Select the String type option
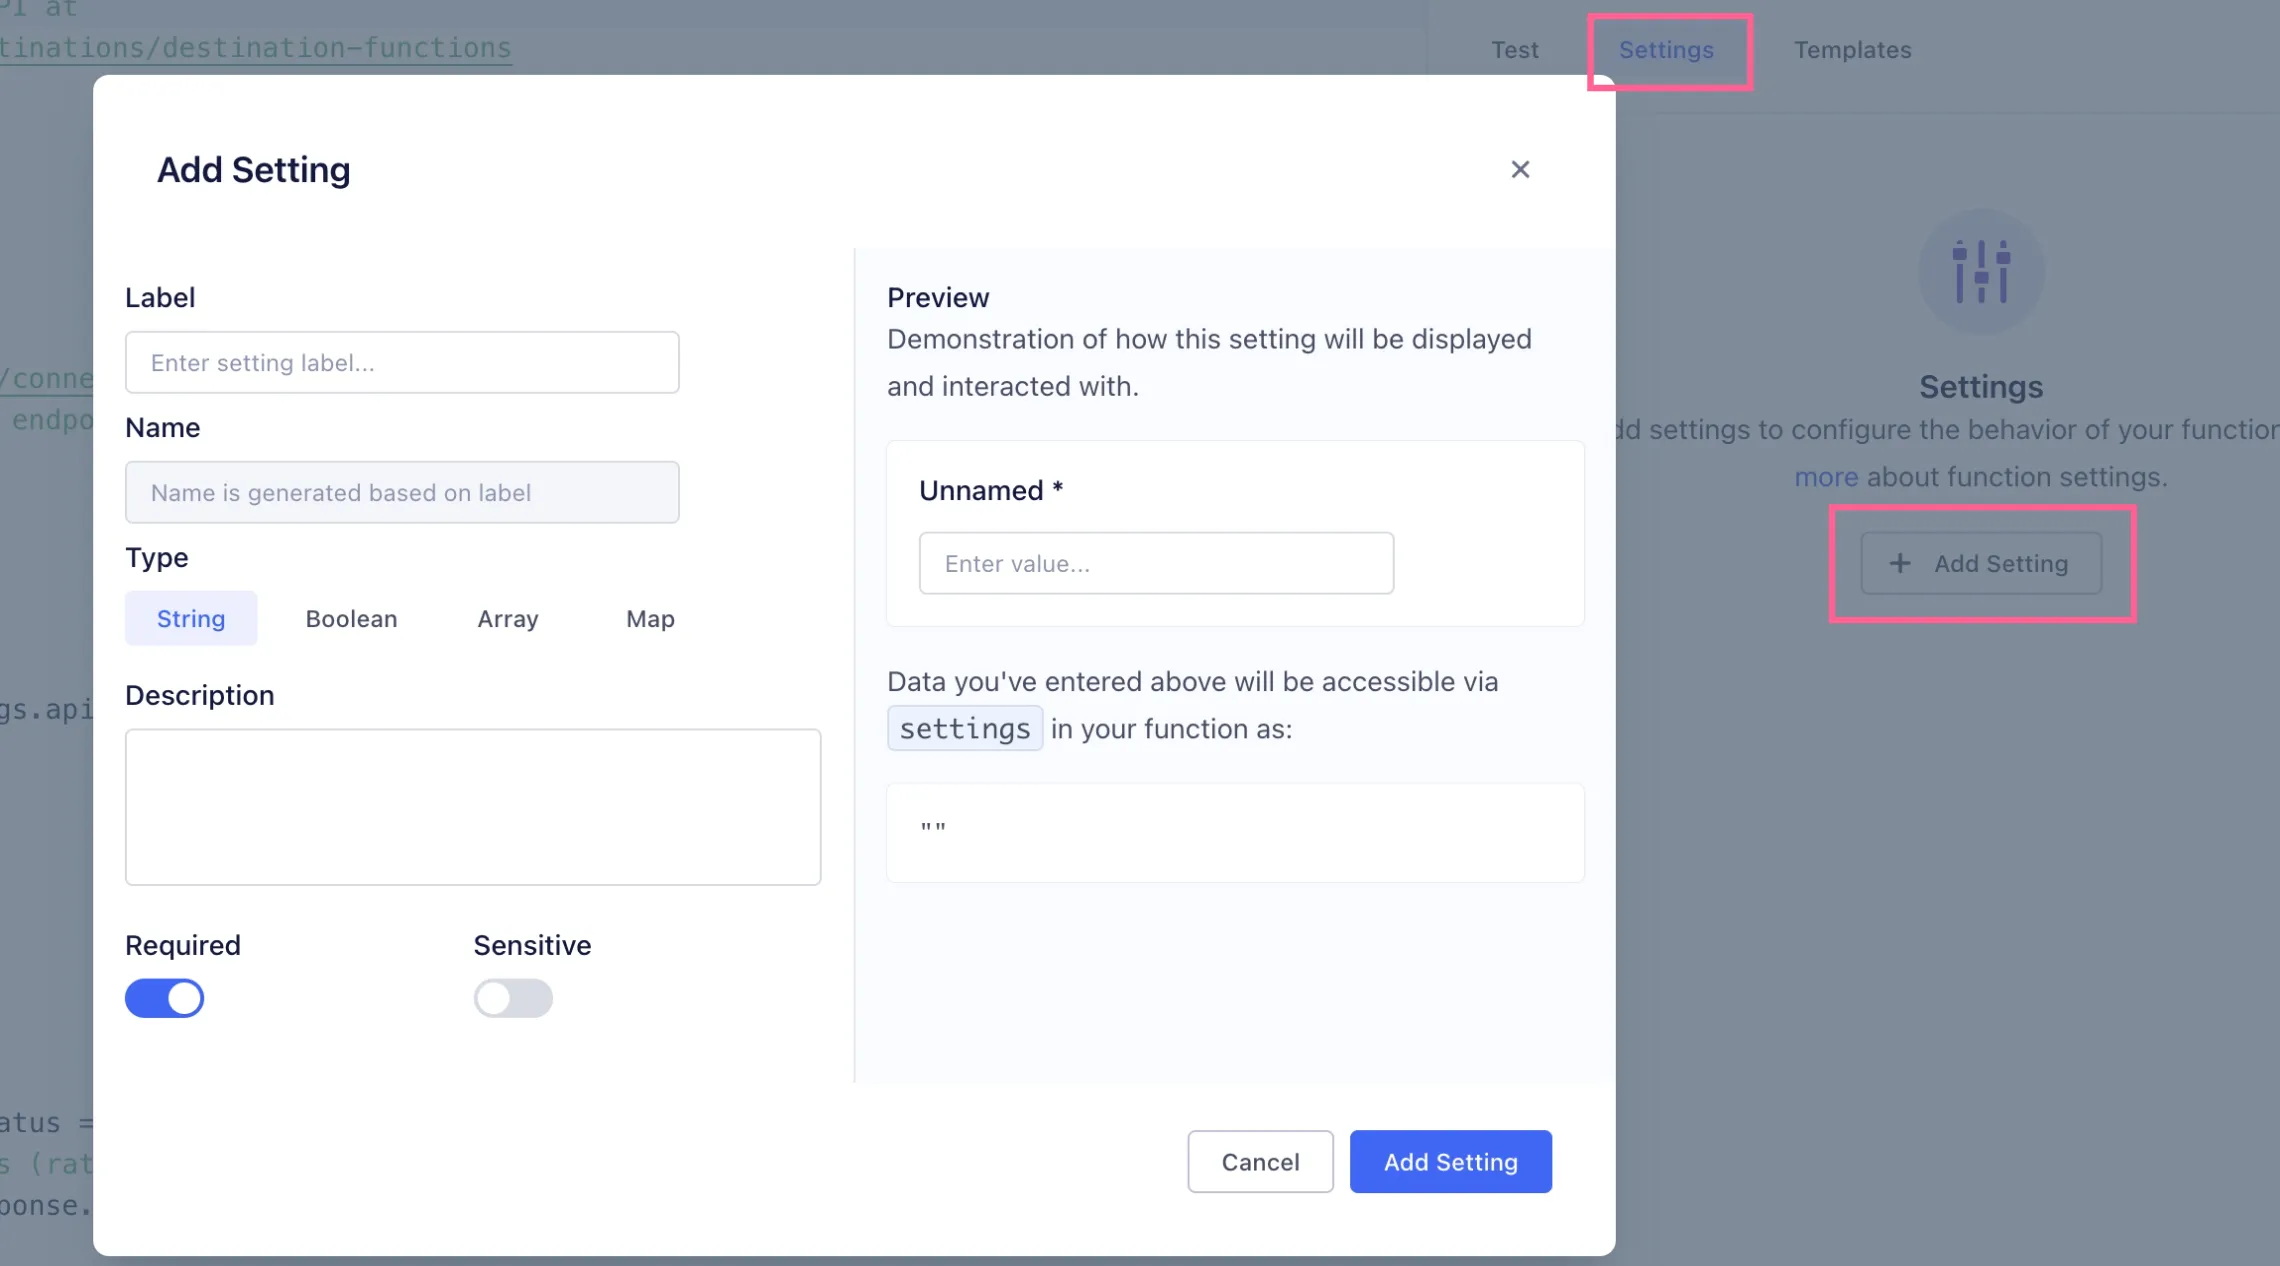Image resolution: width=2280 pixels, height=1266 pixels. point(191,618)
